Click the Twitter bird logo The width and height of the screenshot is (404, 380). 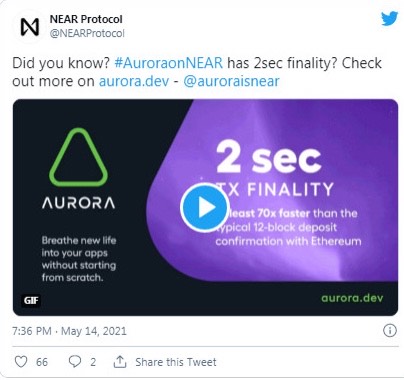(x=390, y=19)
